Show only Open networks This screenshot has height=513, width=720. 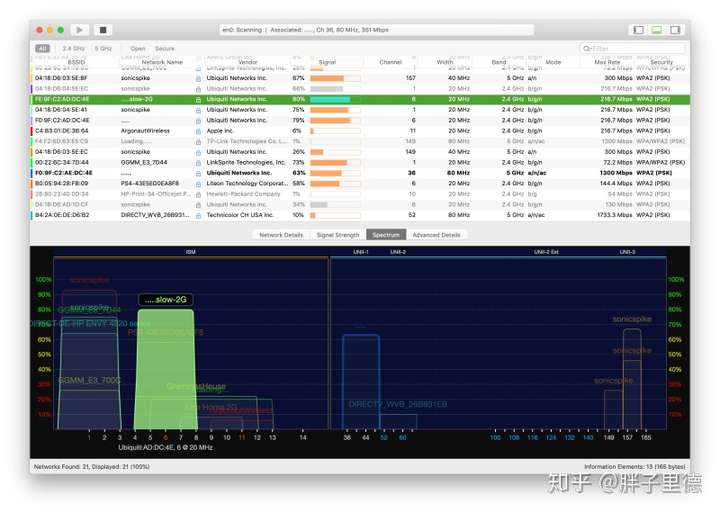pyautogui.click(x=138, y=48)
